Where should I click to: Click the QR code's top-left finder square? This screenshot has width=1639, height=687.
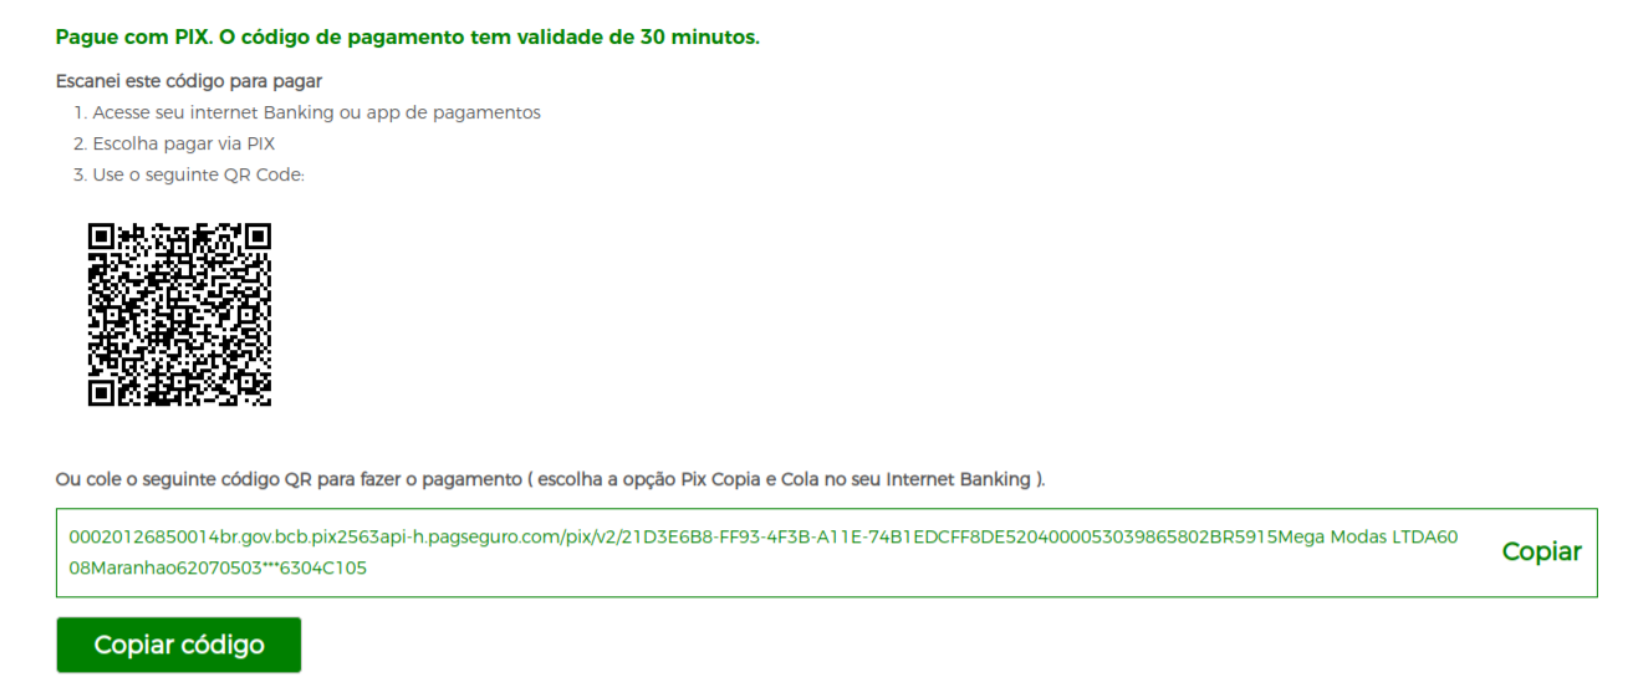(x=100, y=236)
